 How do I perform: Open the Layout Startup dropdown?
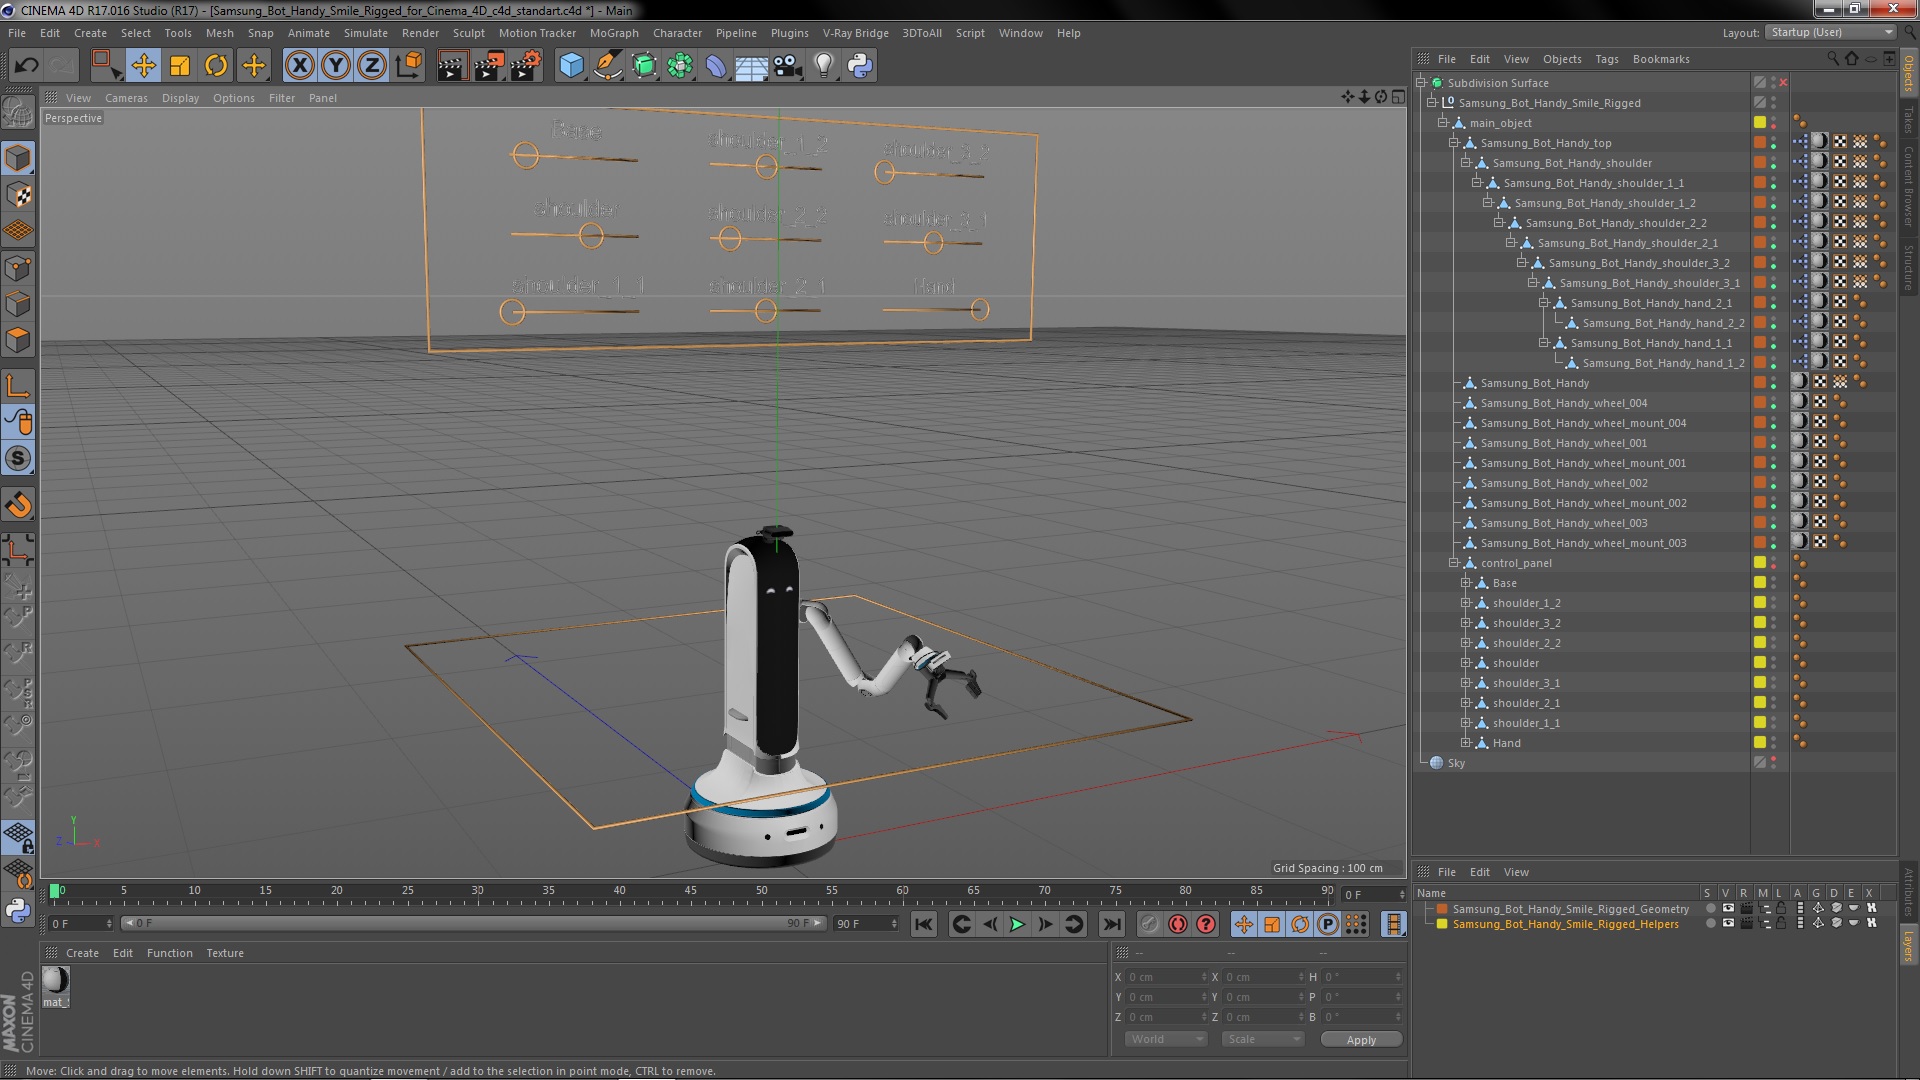click(x=1831, y=32)
